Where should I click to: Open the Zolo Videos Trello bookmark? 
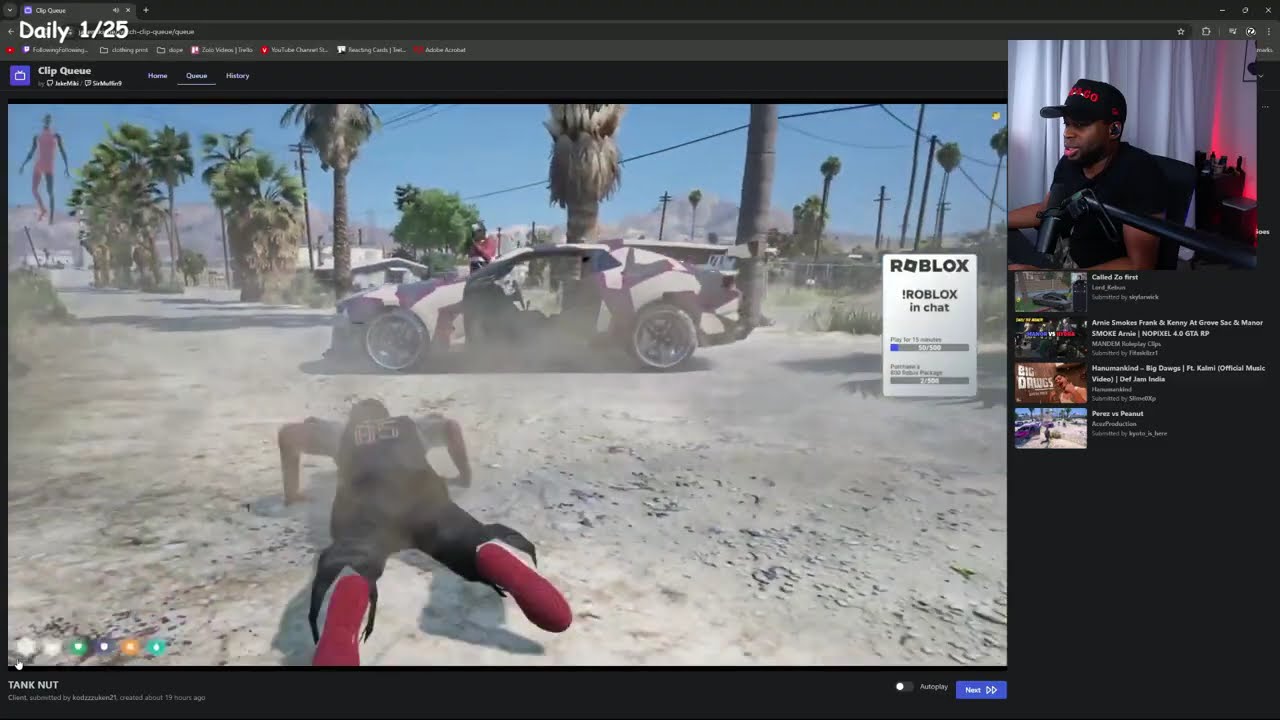point(222,49)
